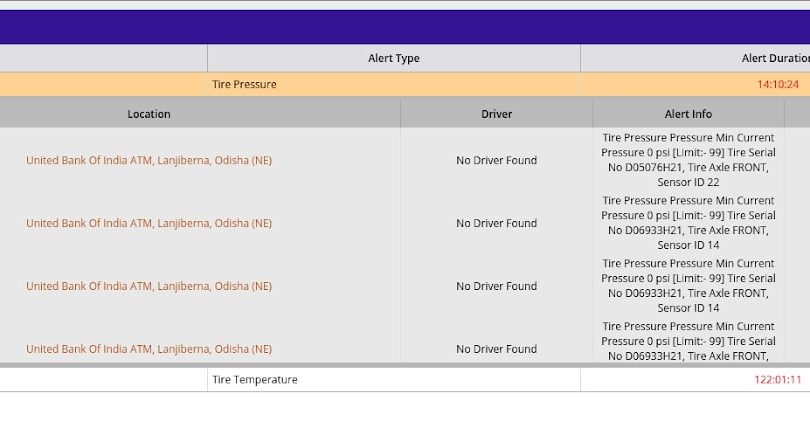
Task: Click the Alert Duration column header
Action: [775, 59]
